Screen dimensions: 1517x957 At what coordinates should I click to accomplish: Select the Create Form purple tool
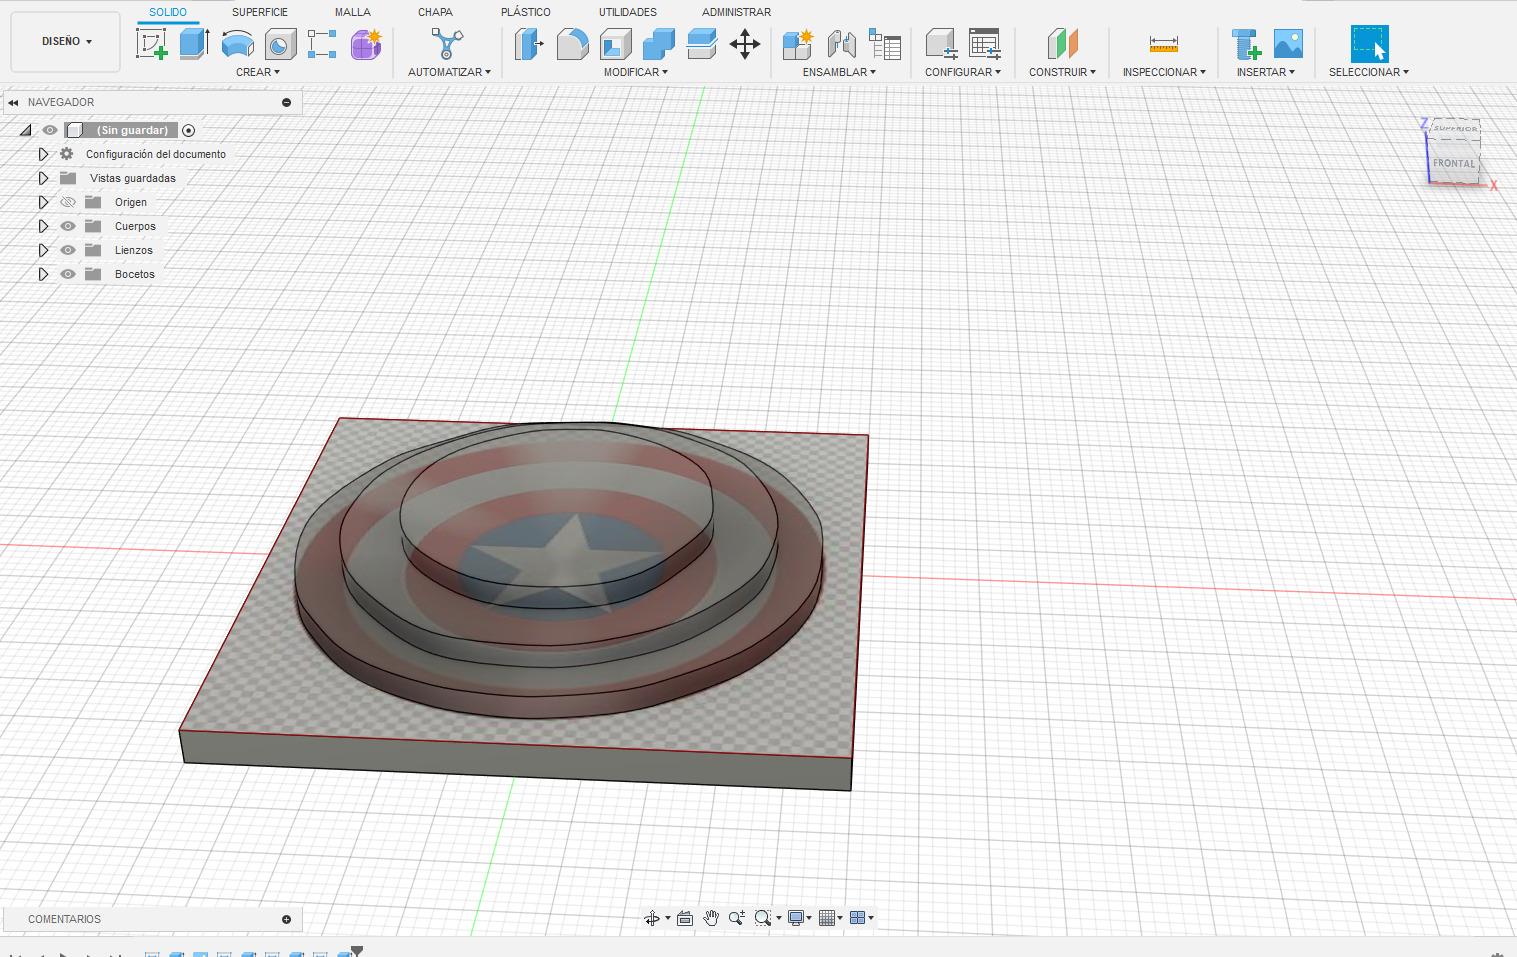point(366,44)
